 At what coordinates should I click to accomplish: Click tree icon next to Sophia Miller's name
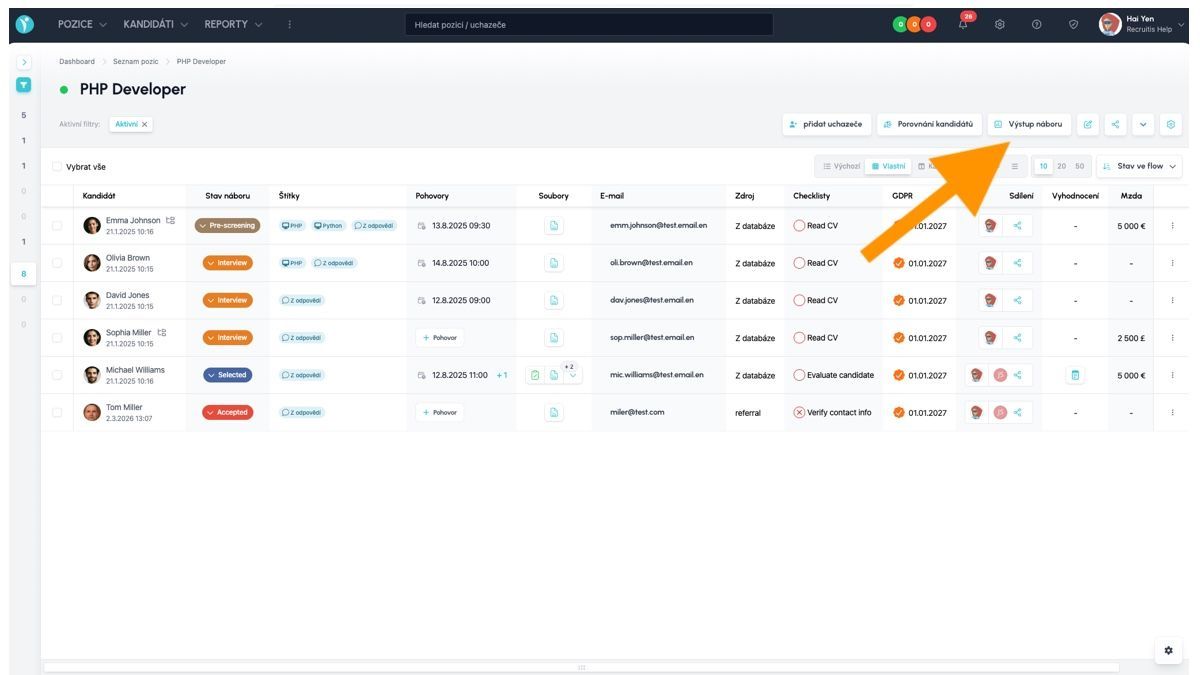click(x=162, y=332)
